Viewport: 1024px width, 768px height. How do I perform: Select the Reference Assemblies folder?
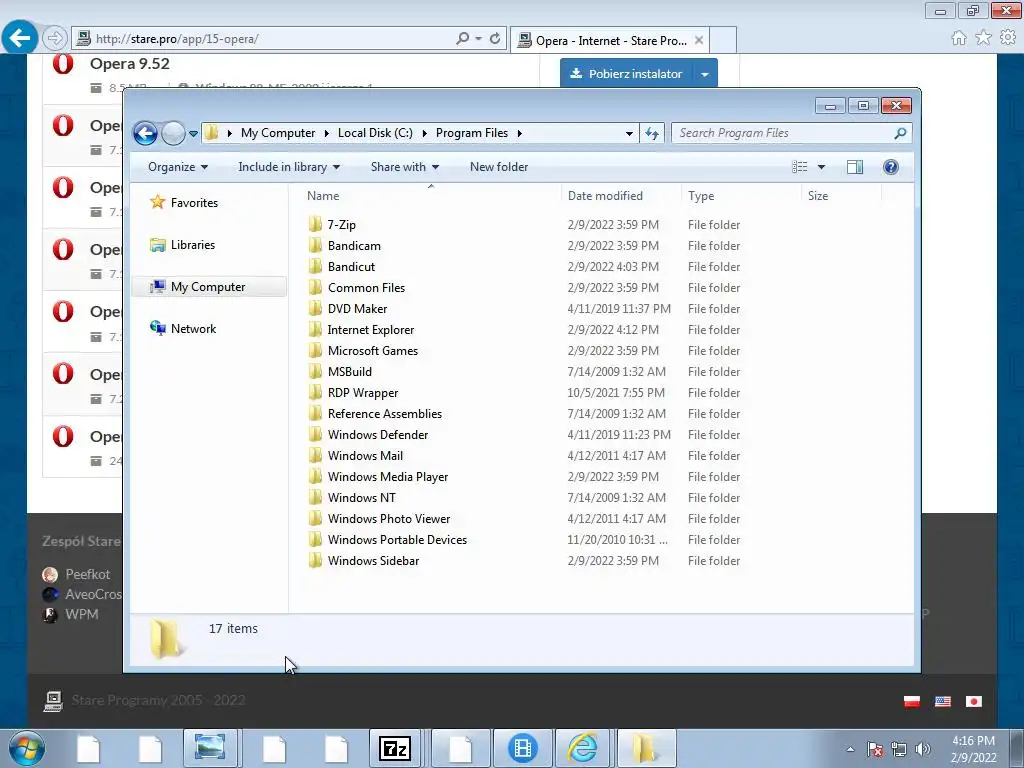(385, 414)
